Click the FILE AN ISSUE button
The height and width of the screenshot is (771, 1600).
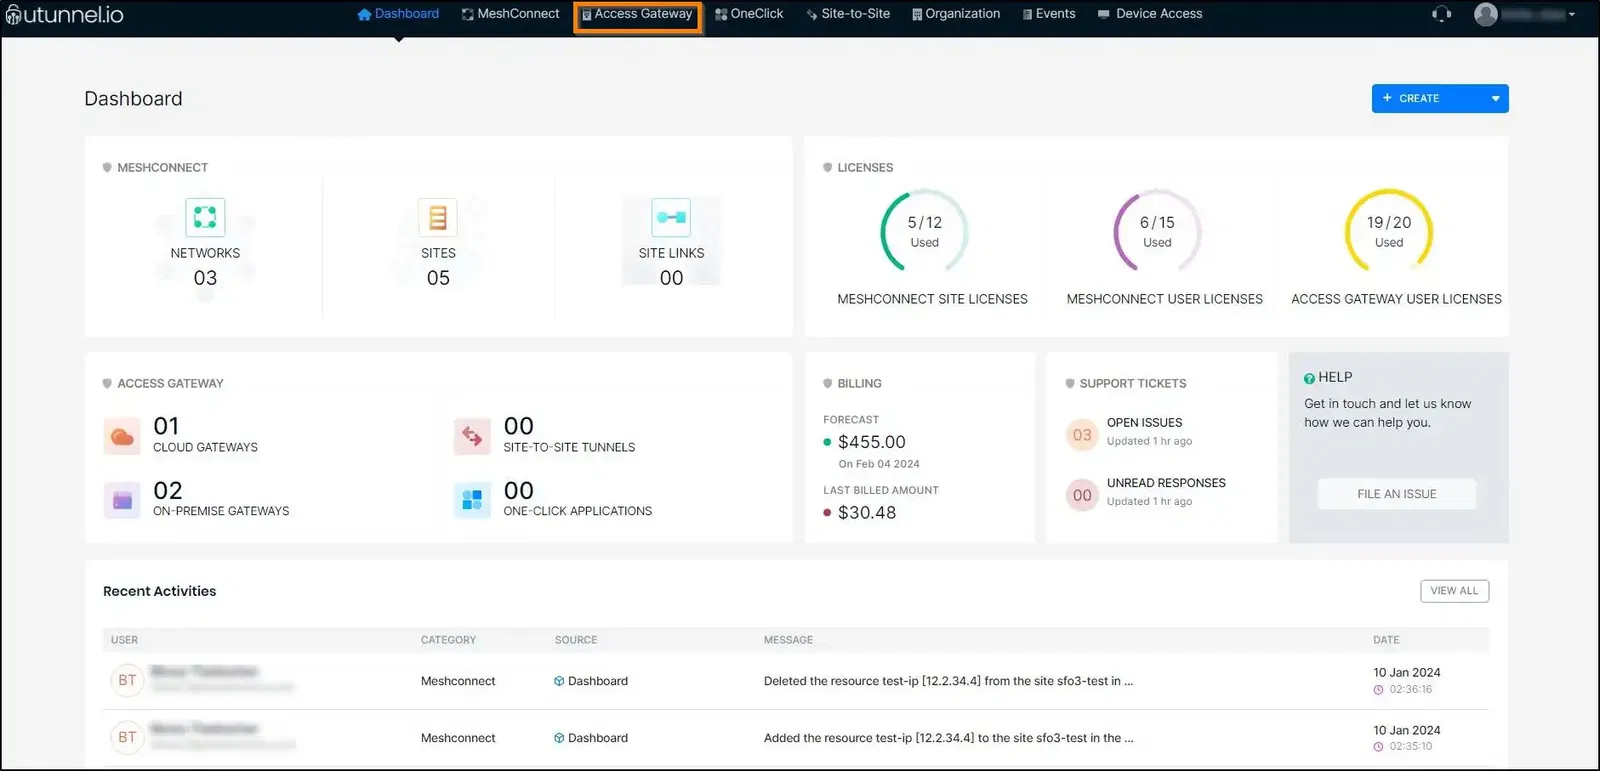[x=1396, y=494]
